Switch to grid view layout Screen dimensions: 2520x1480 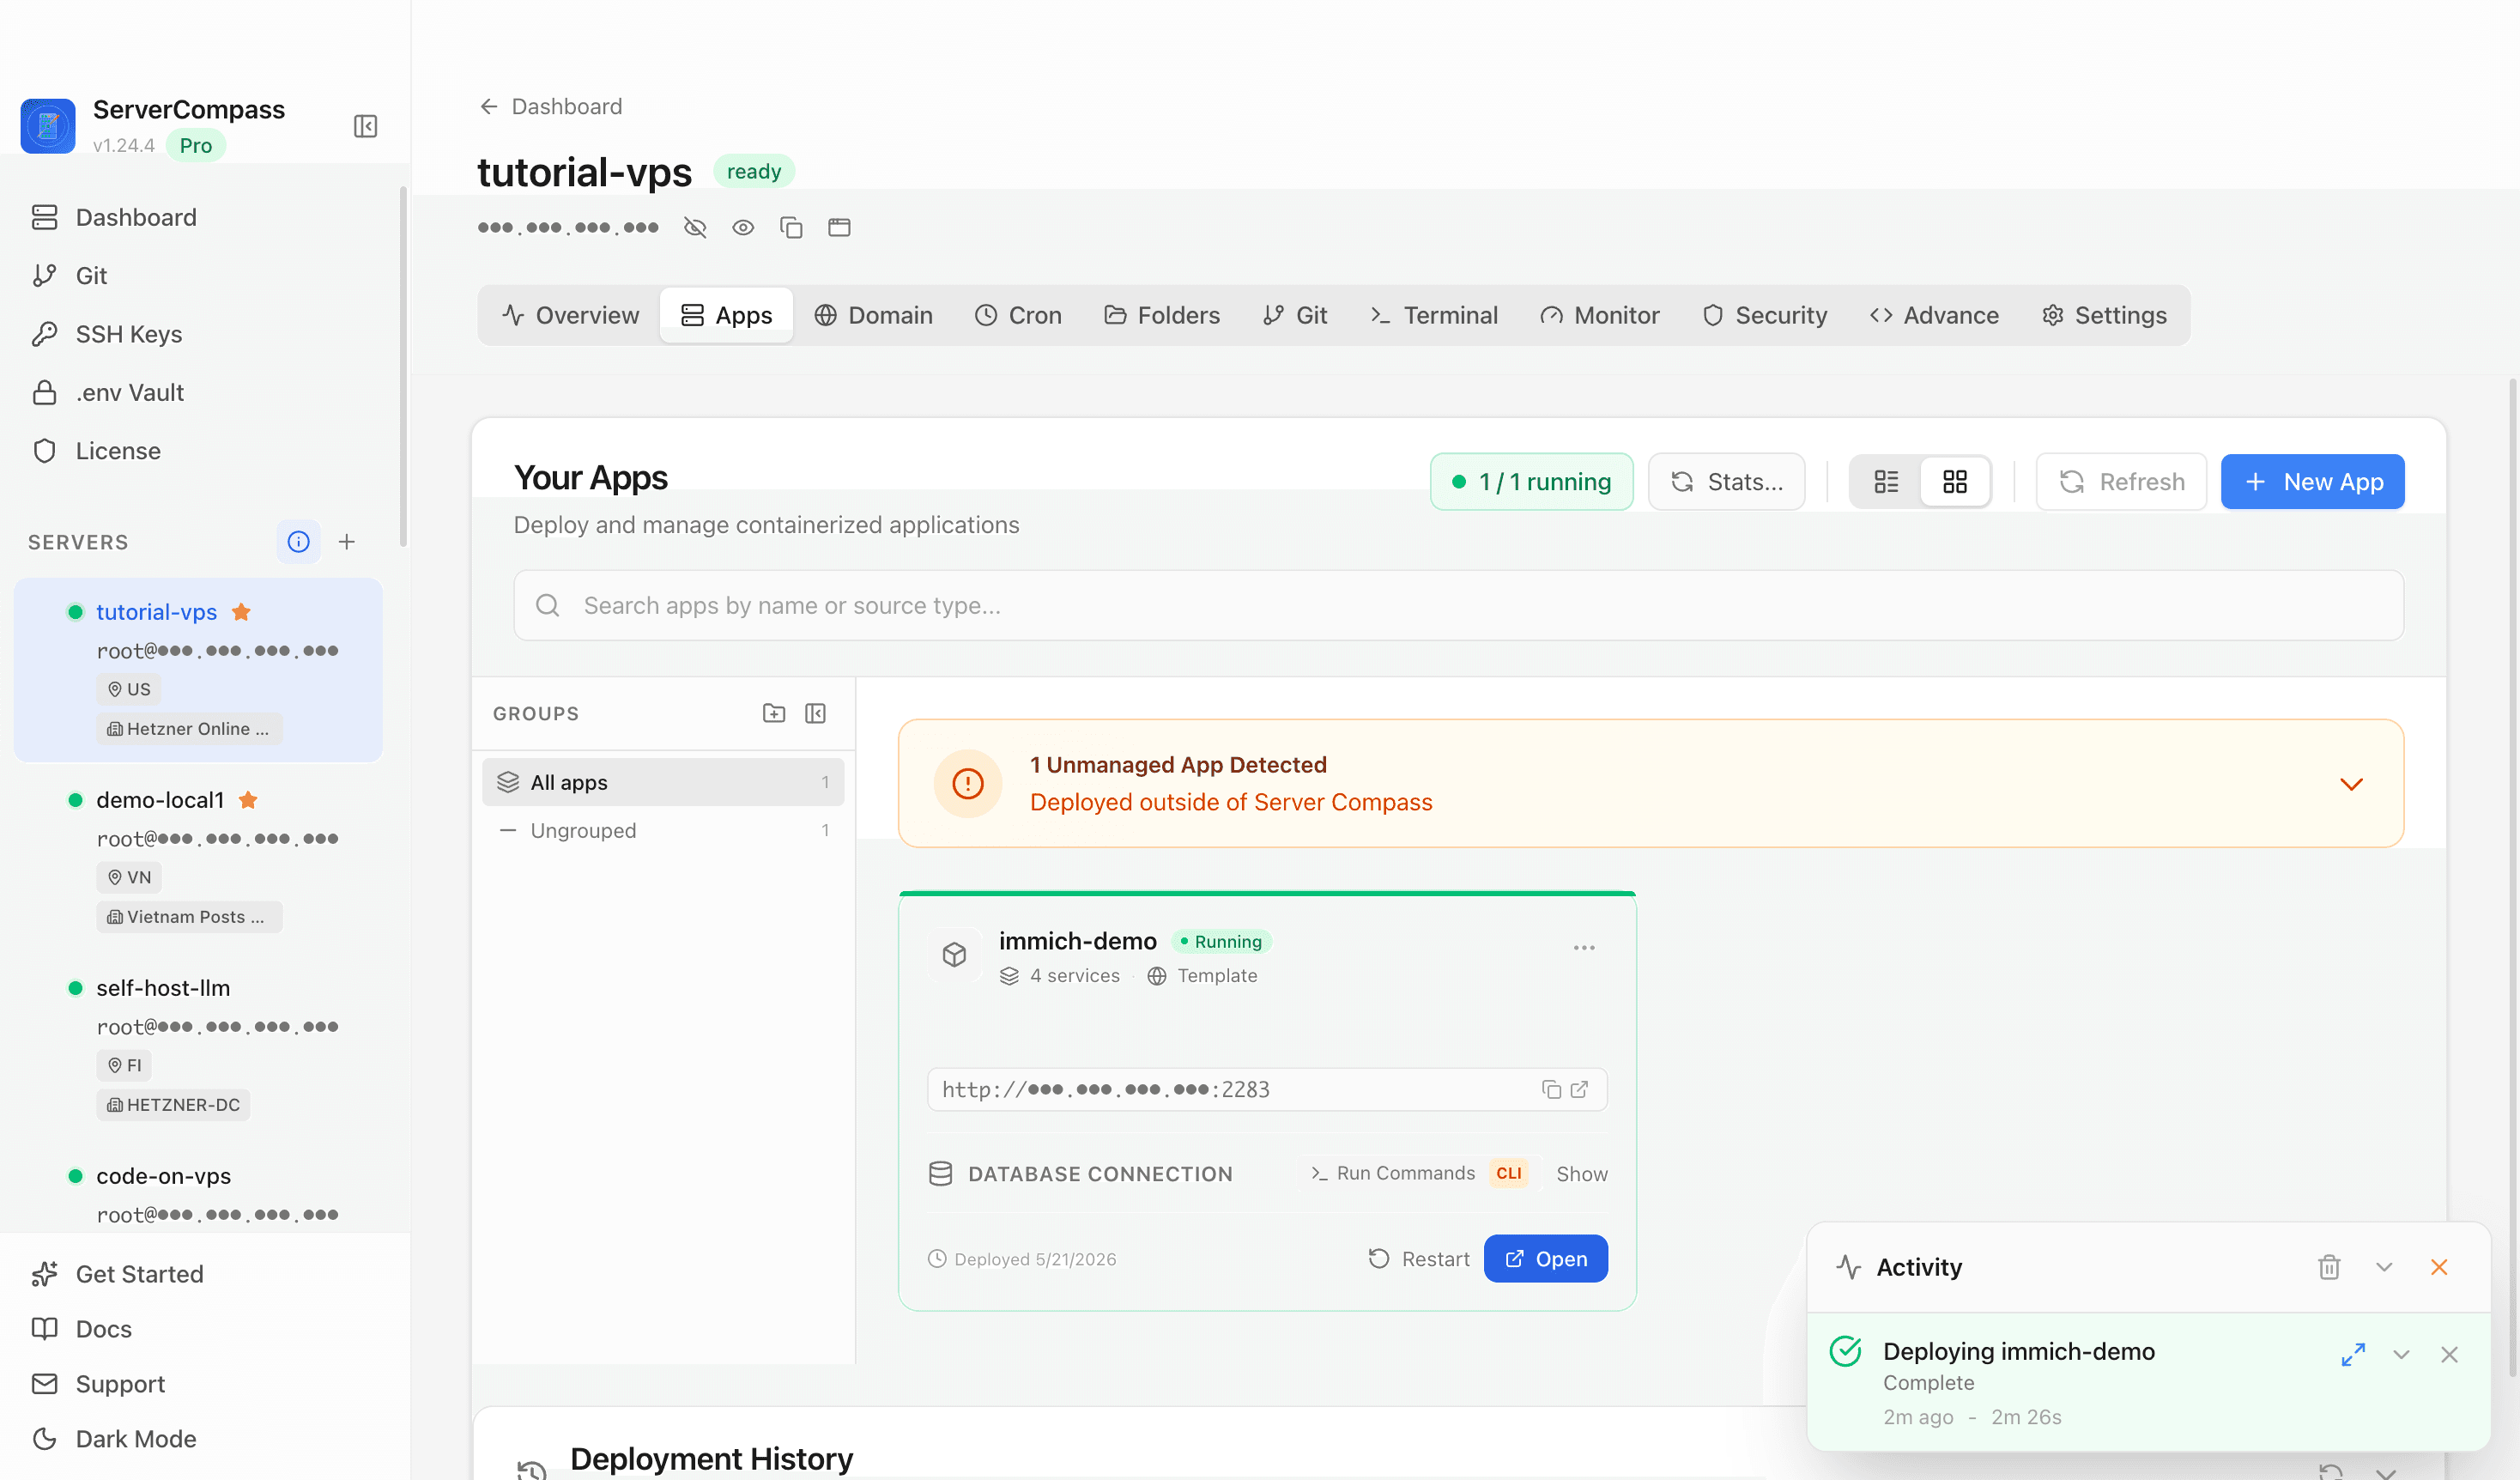[x=1955, y=482]
